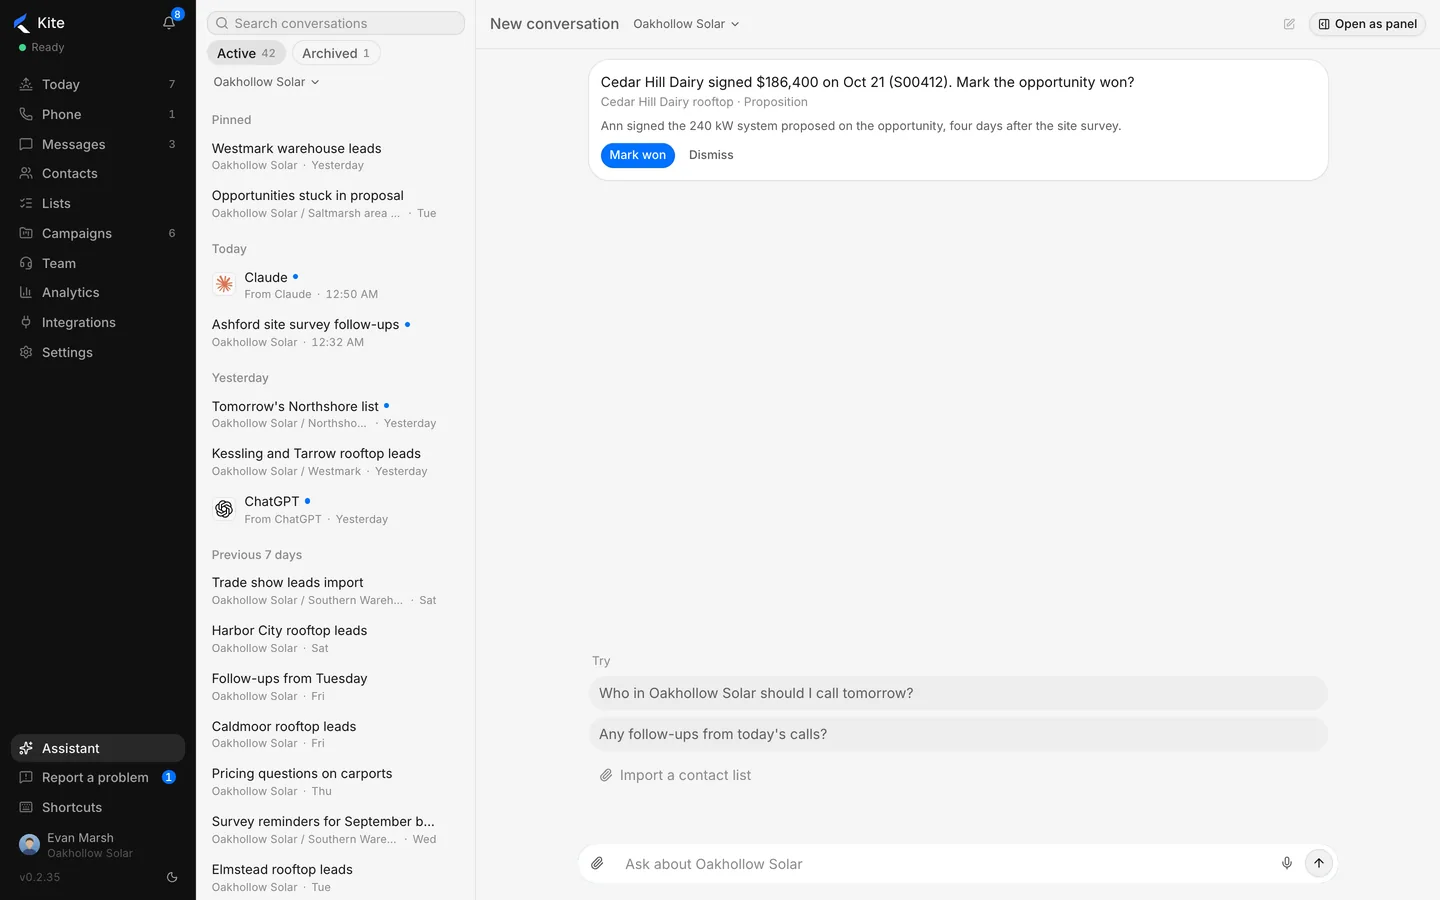
Task: Expand Oakhollow Solar filter in conversation list
Action: point(266,82)
